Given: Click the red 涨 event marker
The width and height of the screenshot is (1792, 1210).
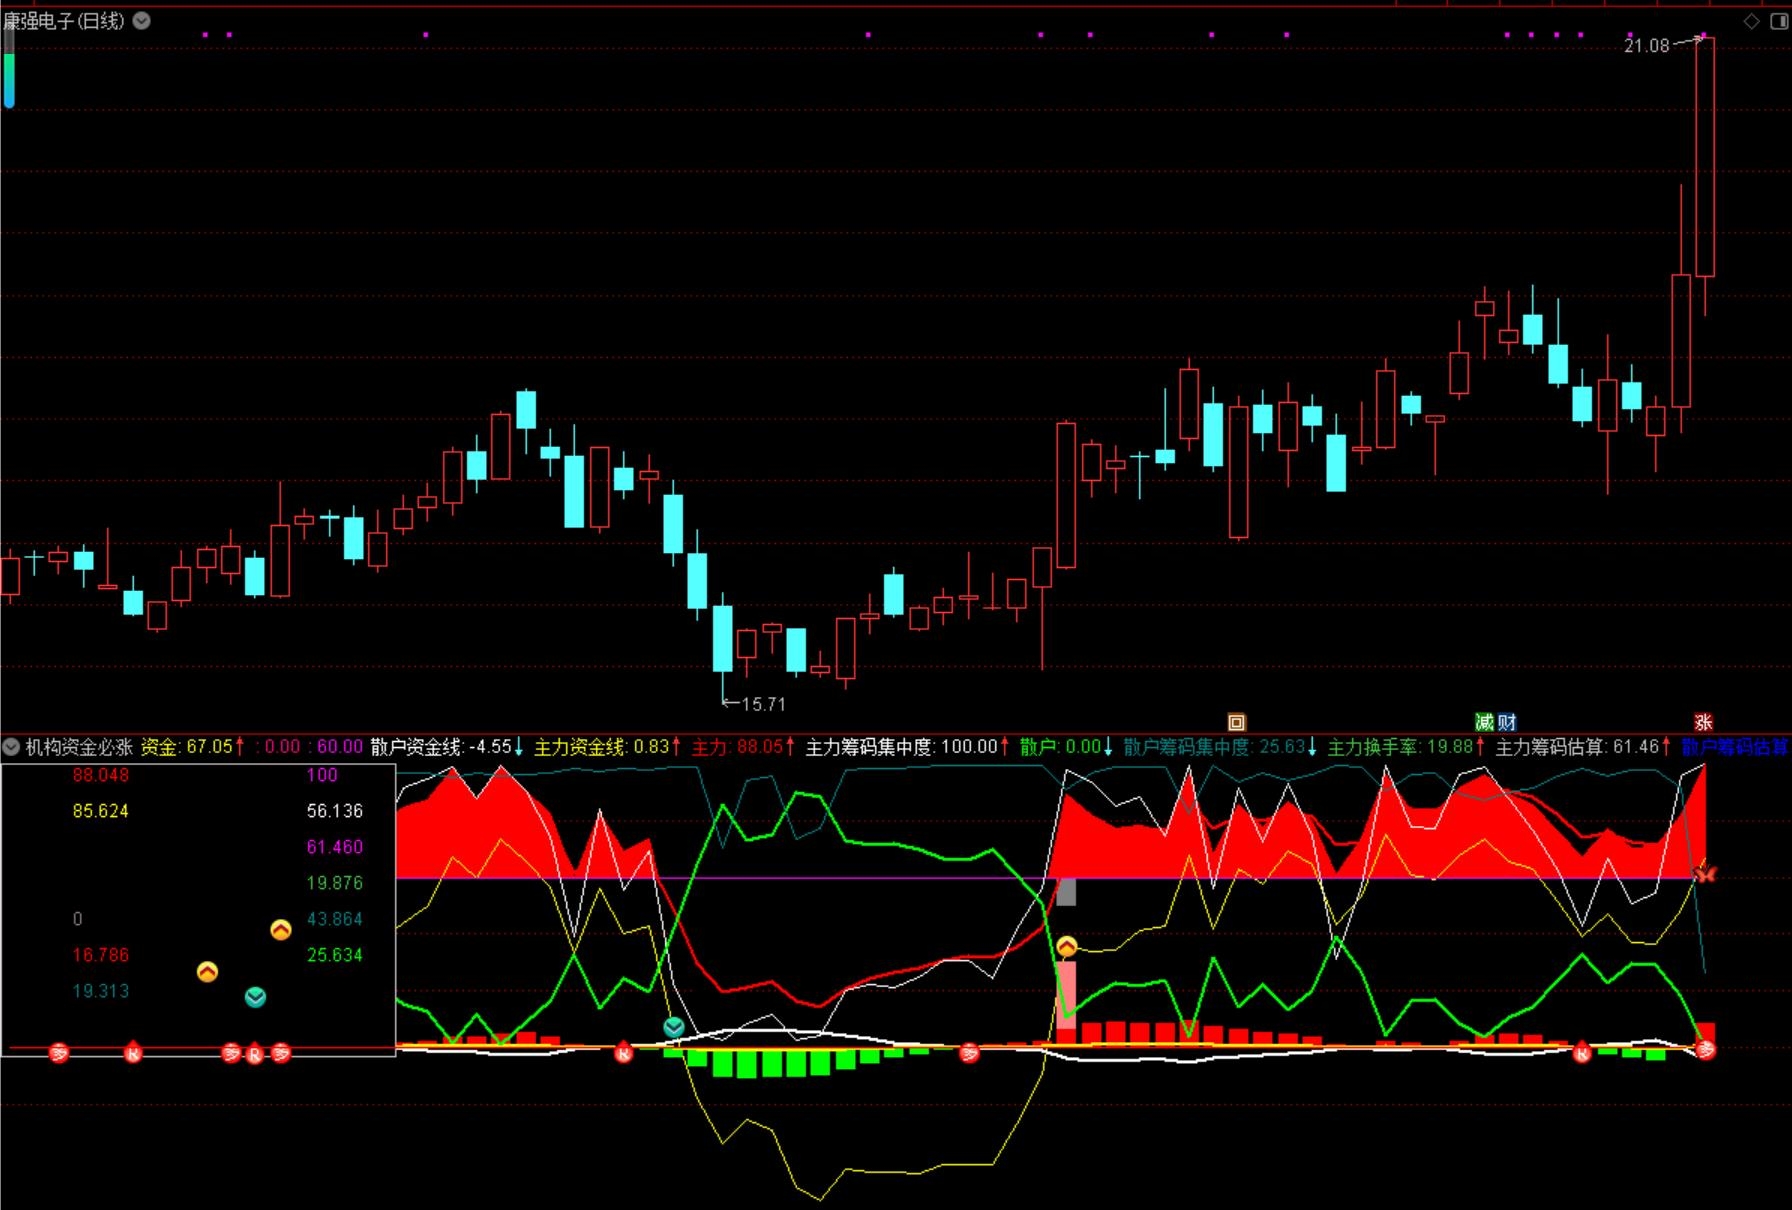Looking at the screenshot, I should tap(1704, 722).
